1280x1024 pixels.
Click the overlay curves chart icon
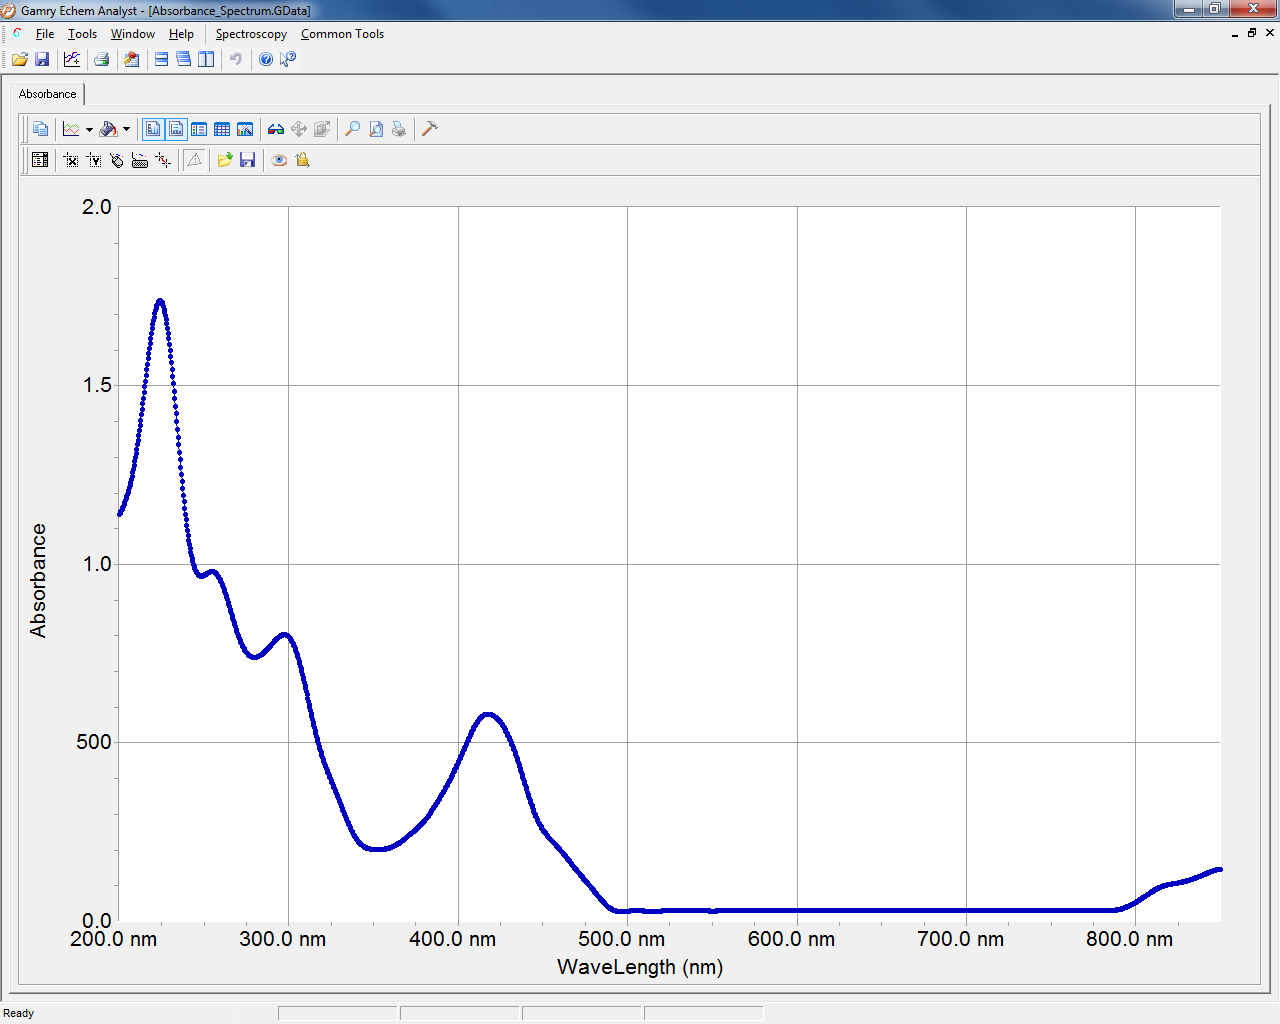pos(72,59)
